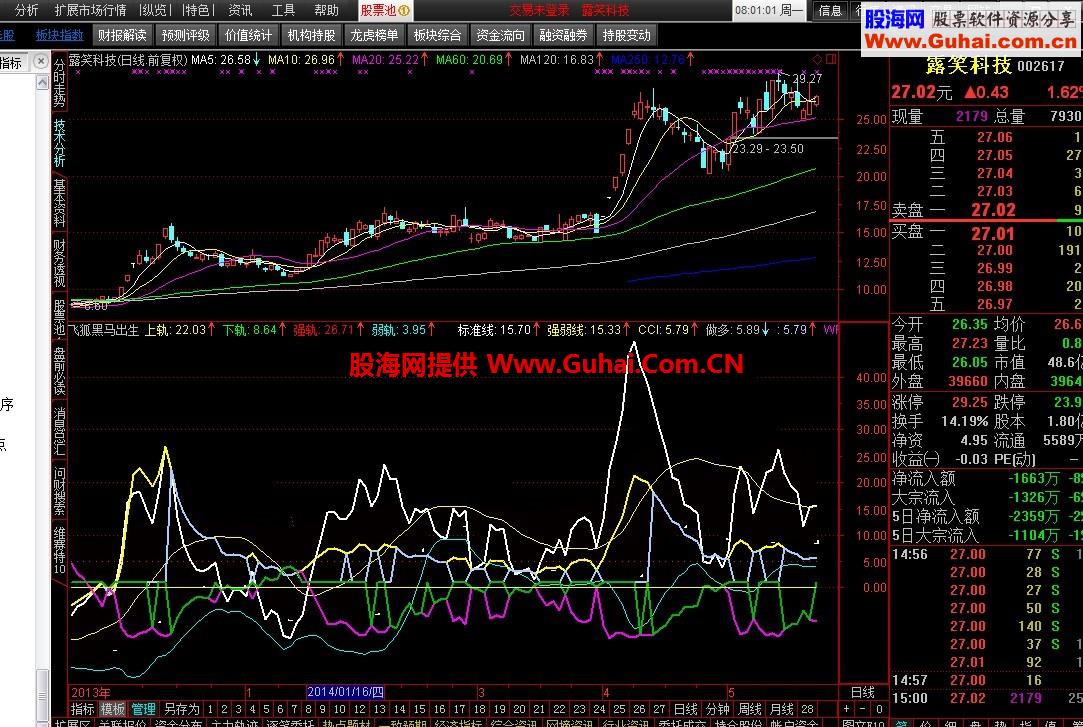Select template number 1 in bottom toolbar
Image resolution: width=1083 pixels, height=727 pixels.
[210, 709]
